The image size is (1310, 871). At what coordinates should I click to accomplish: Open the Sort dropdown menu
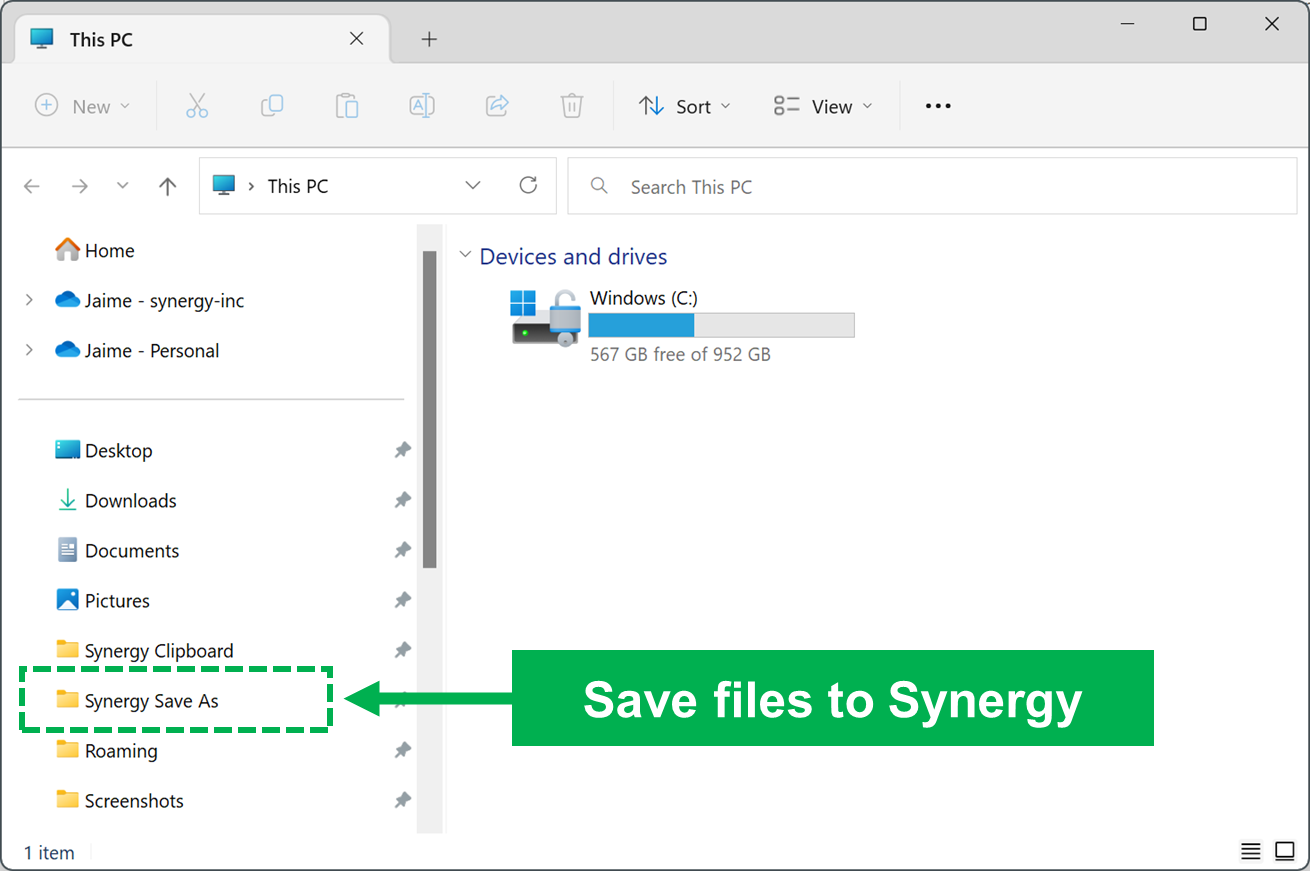pyautogui.click(x=685, y=106)
